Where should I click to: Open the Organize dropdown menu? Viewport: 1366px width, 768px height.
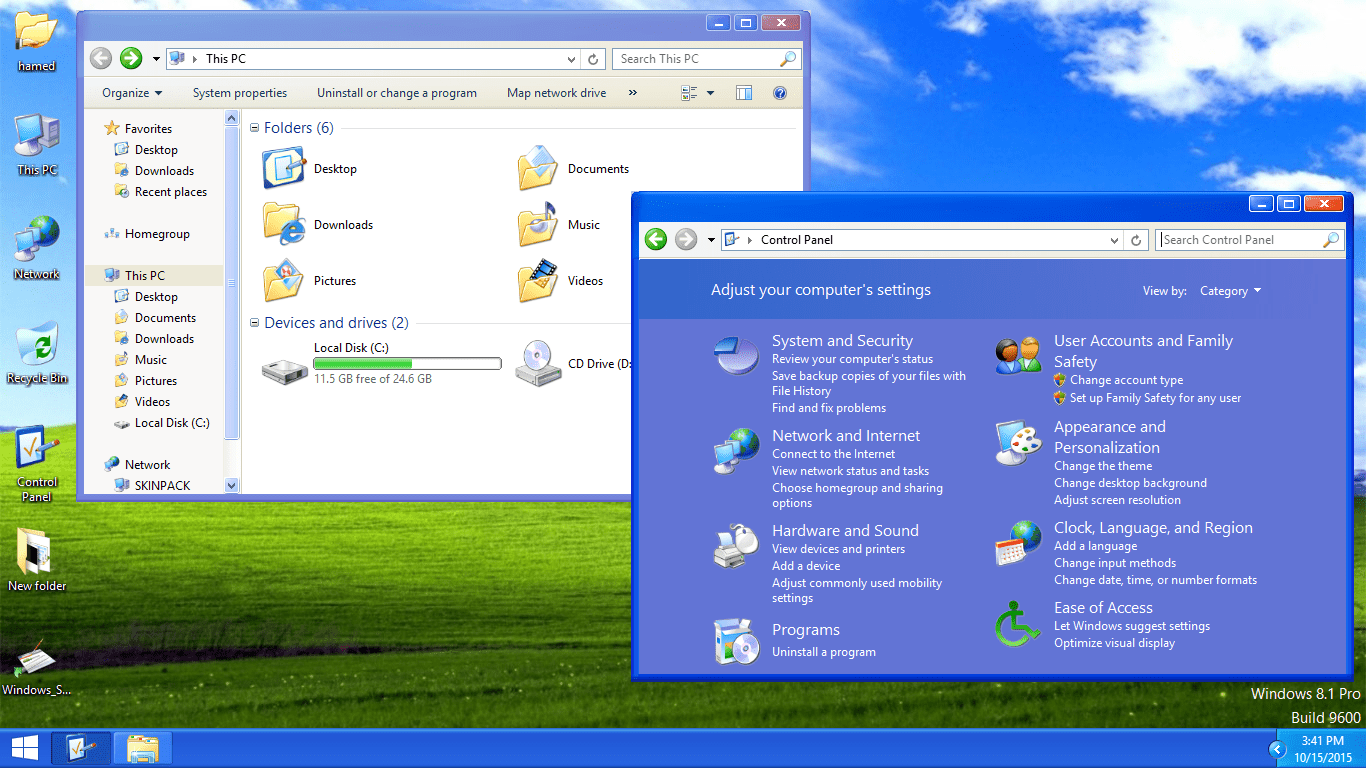pyautogui.click(x=132, y=93)
